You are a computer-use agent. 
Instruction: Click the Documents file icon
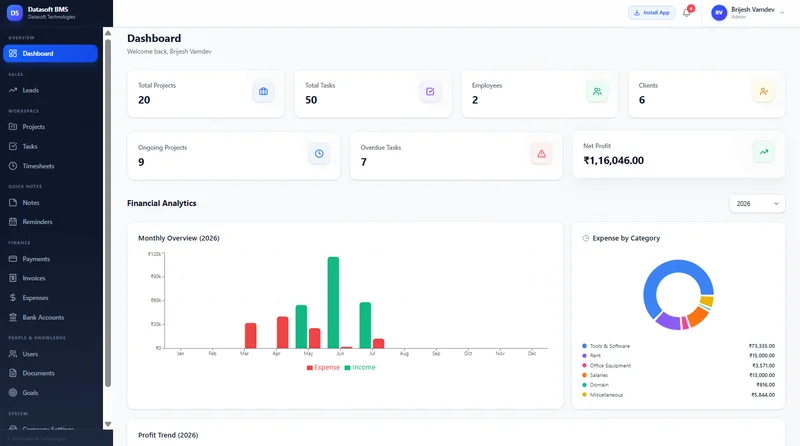[13, 373]
